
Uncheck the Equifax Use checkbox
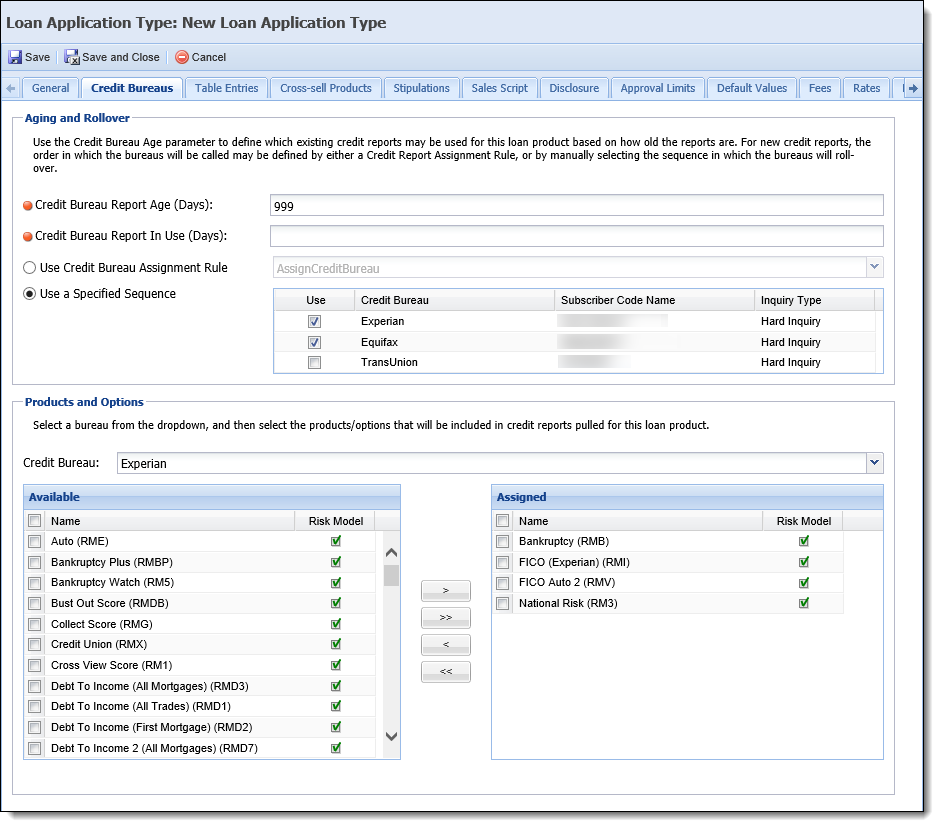pyautogui.click(x=314, y=343)
